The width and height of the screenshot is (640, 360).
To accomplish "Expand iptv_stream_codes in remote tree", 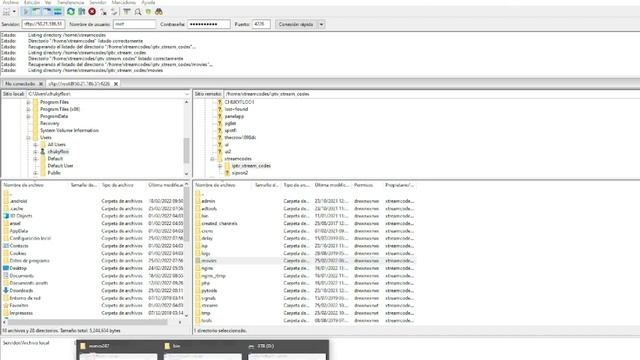I will [x=220, y=166].
